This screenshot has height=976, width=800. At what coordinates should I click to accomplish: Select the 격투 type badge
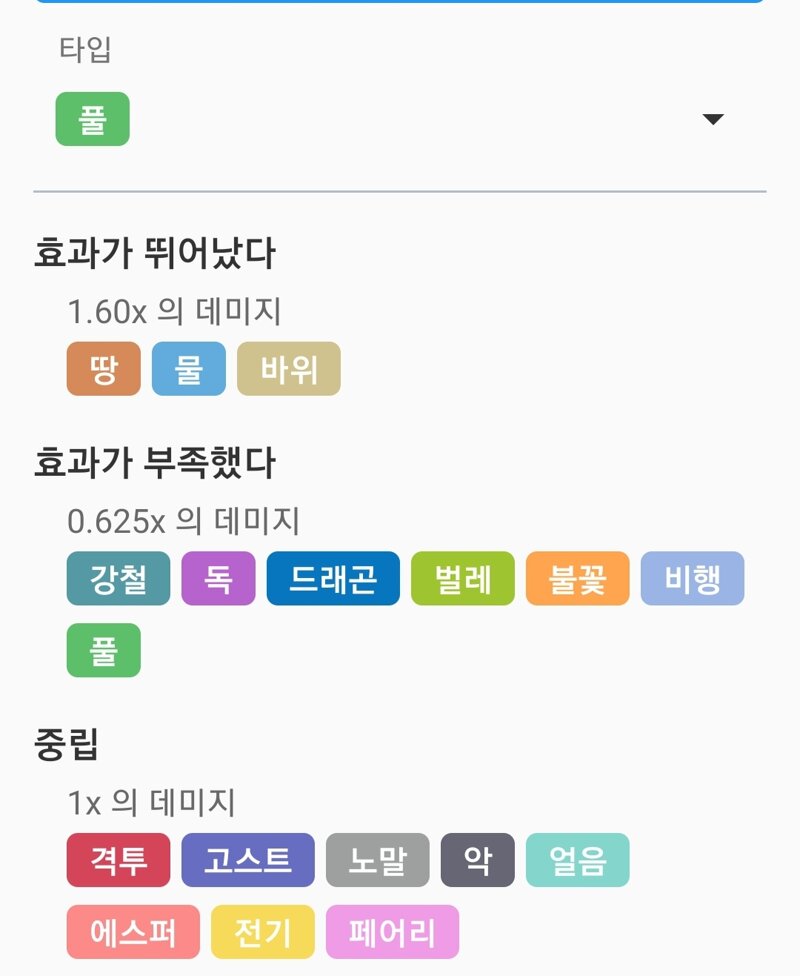click(x=118, y=860)
